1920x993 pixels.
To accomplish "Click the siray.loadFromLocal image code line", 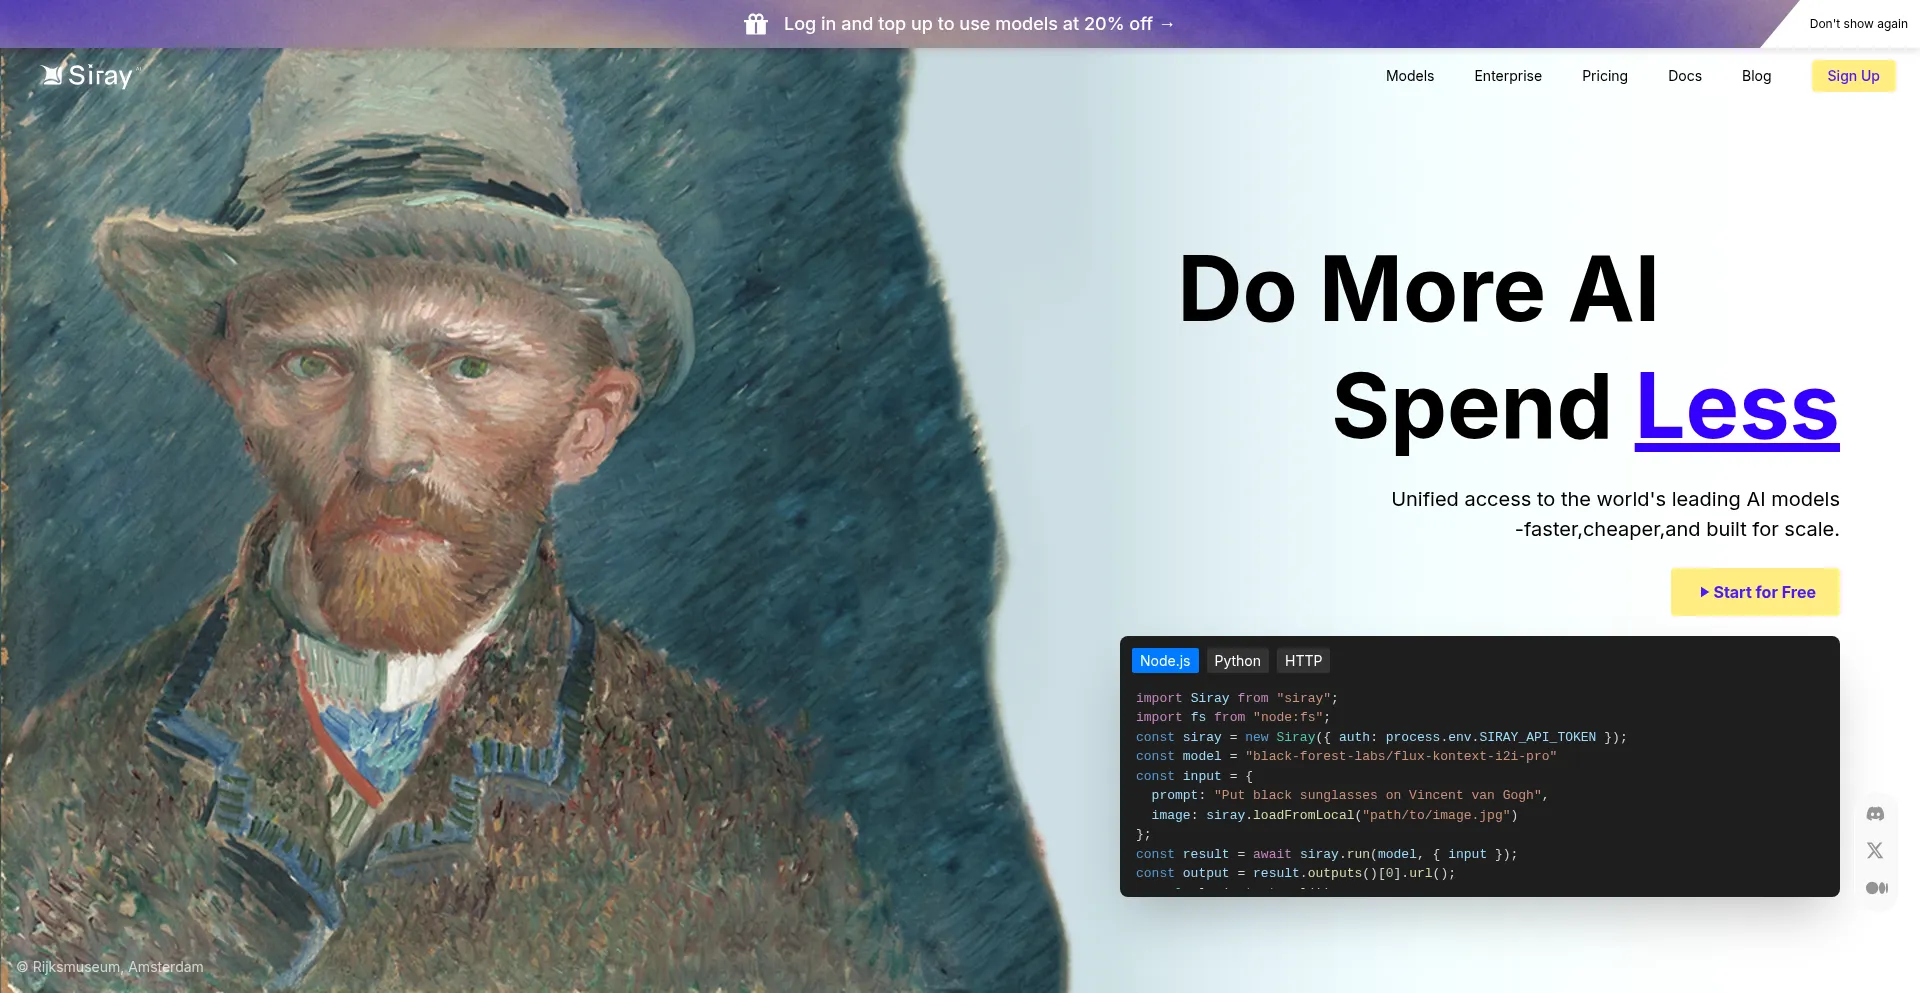I will click(1334, 815).
